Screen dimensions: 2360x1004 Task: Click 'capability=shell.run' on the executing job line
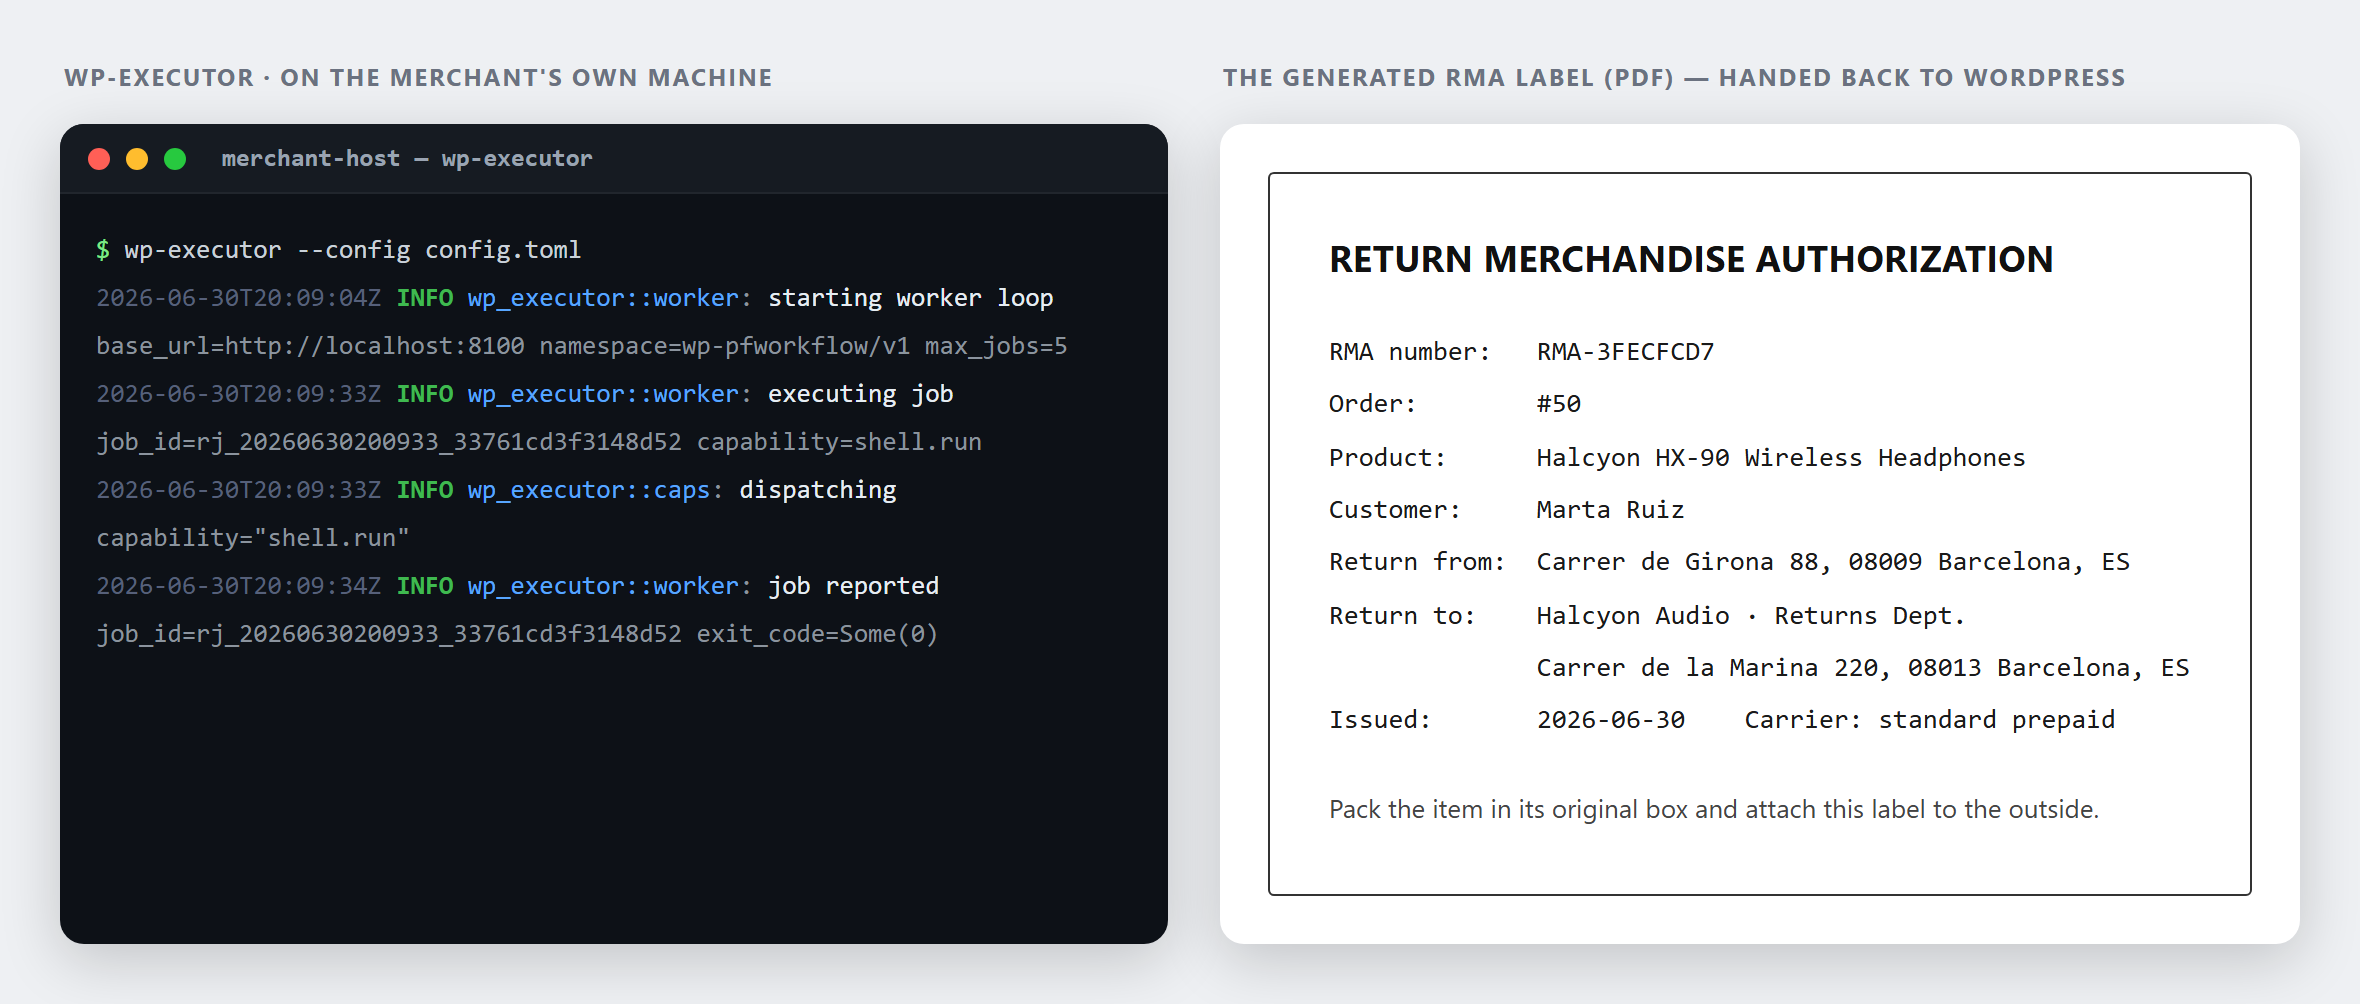[x=839, y=442]
